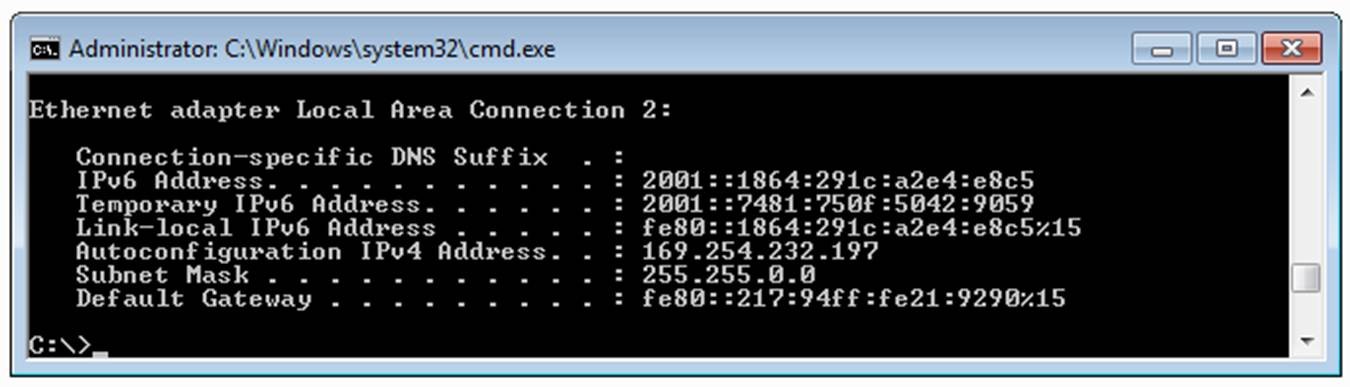Click the scrollbar up arrow
Screen dimensions: 1350x387
[1306, 91]
